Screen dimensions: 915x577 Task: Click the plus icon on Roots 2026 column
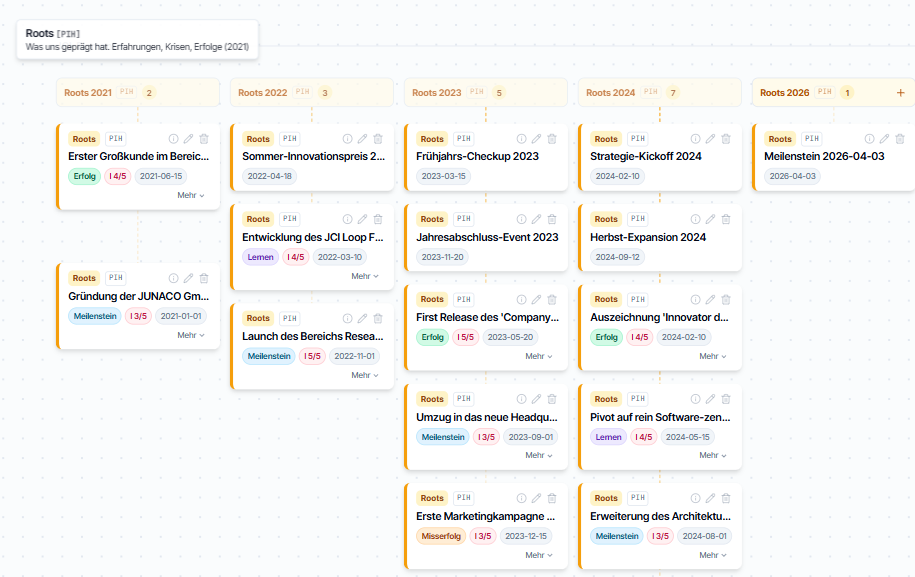pyautogui.click(x=900, y=93)
